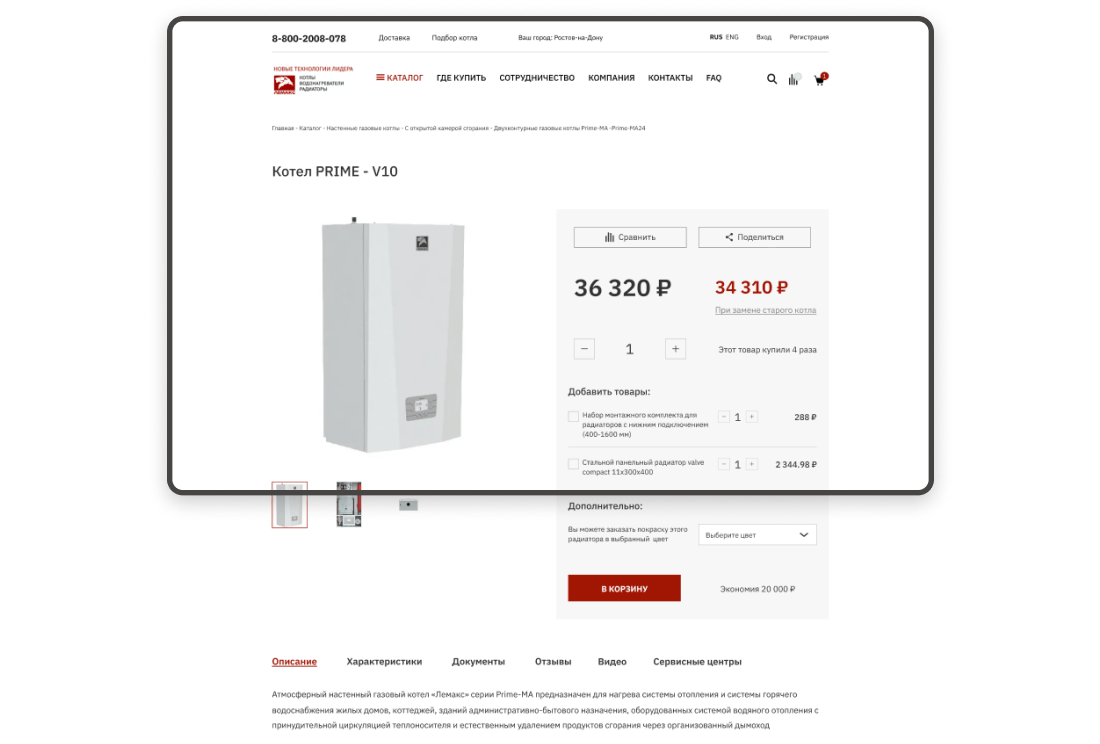Click the Lemax logo
The height and width of the screenshot is (744, 1100).
tap(313, 80)
